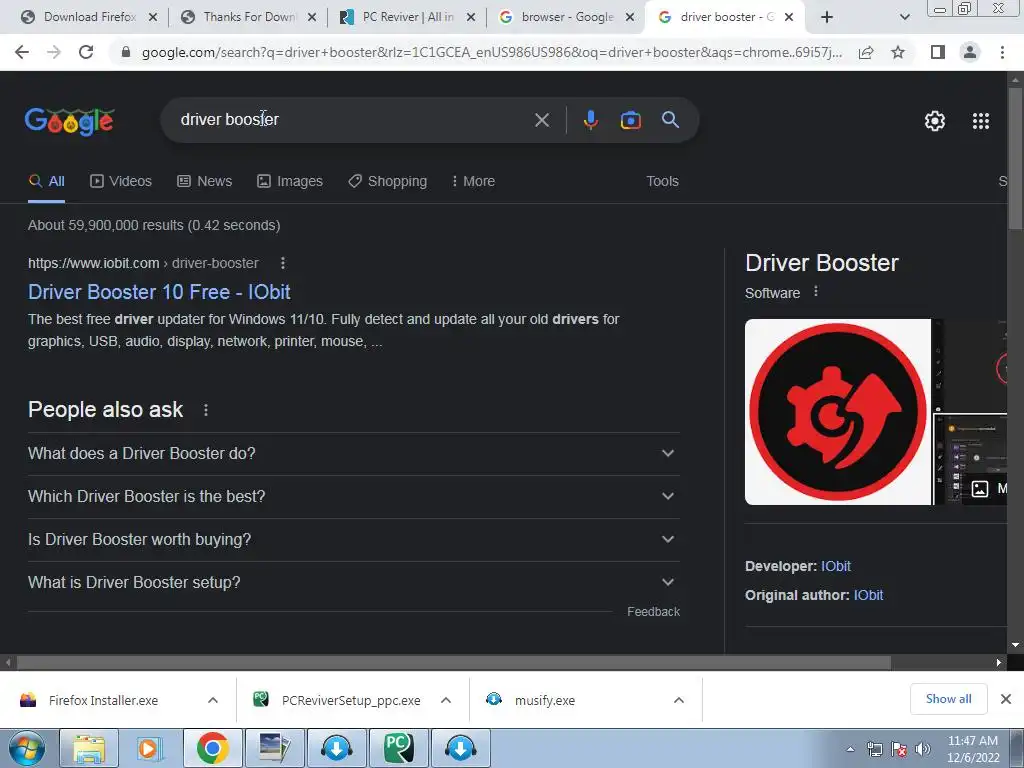Screen dimensions: 1024x768
Task: Open Driver Booster 10 Free - IObit link
Action: point(159,292)
